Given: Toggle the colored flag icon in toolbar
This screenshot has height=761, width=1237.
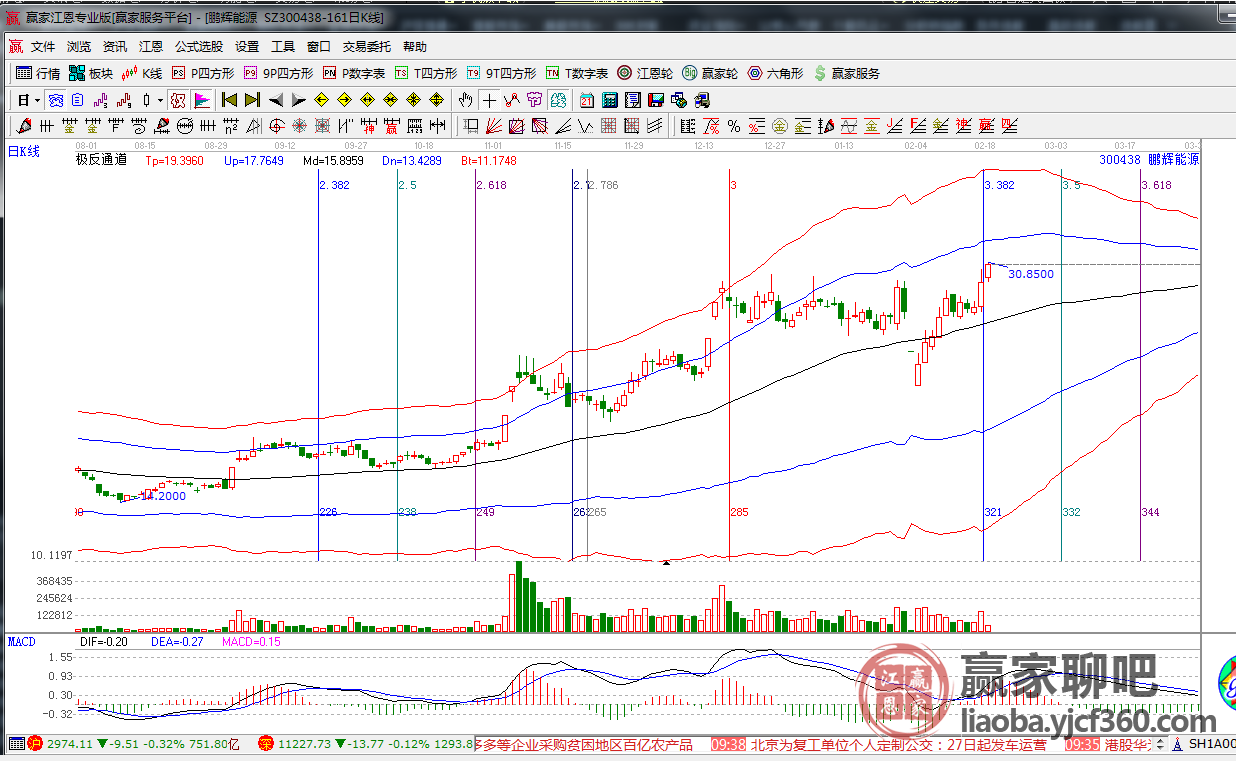Looking at the screenshot, I should pyautogui.click(x=202, y=101).
